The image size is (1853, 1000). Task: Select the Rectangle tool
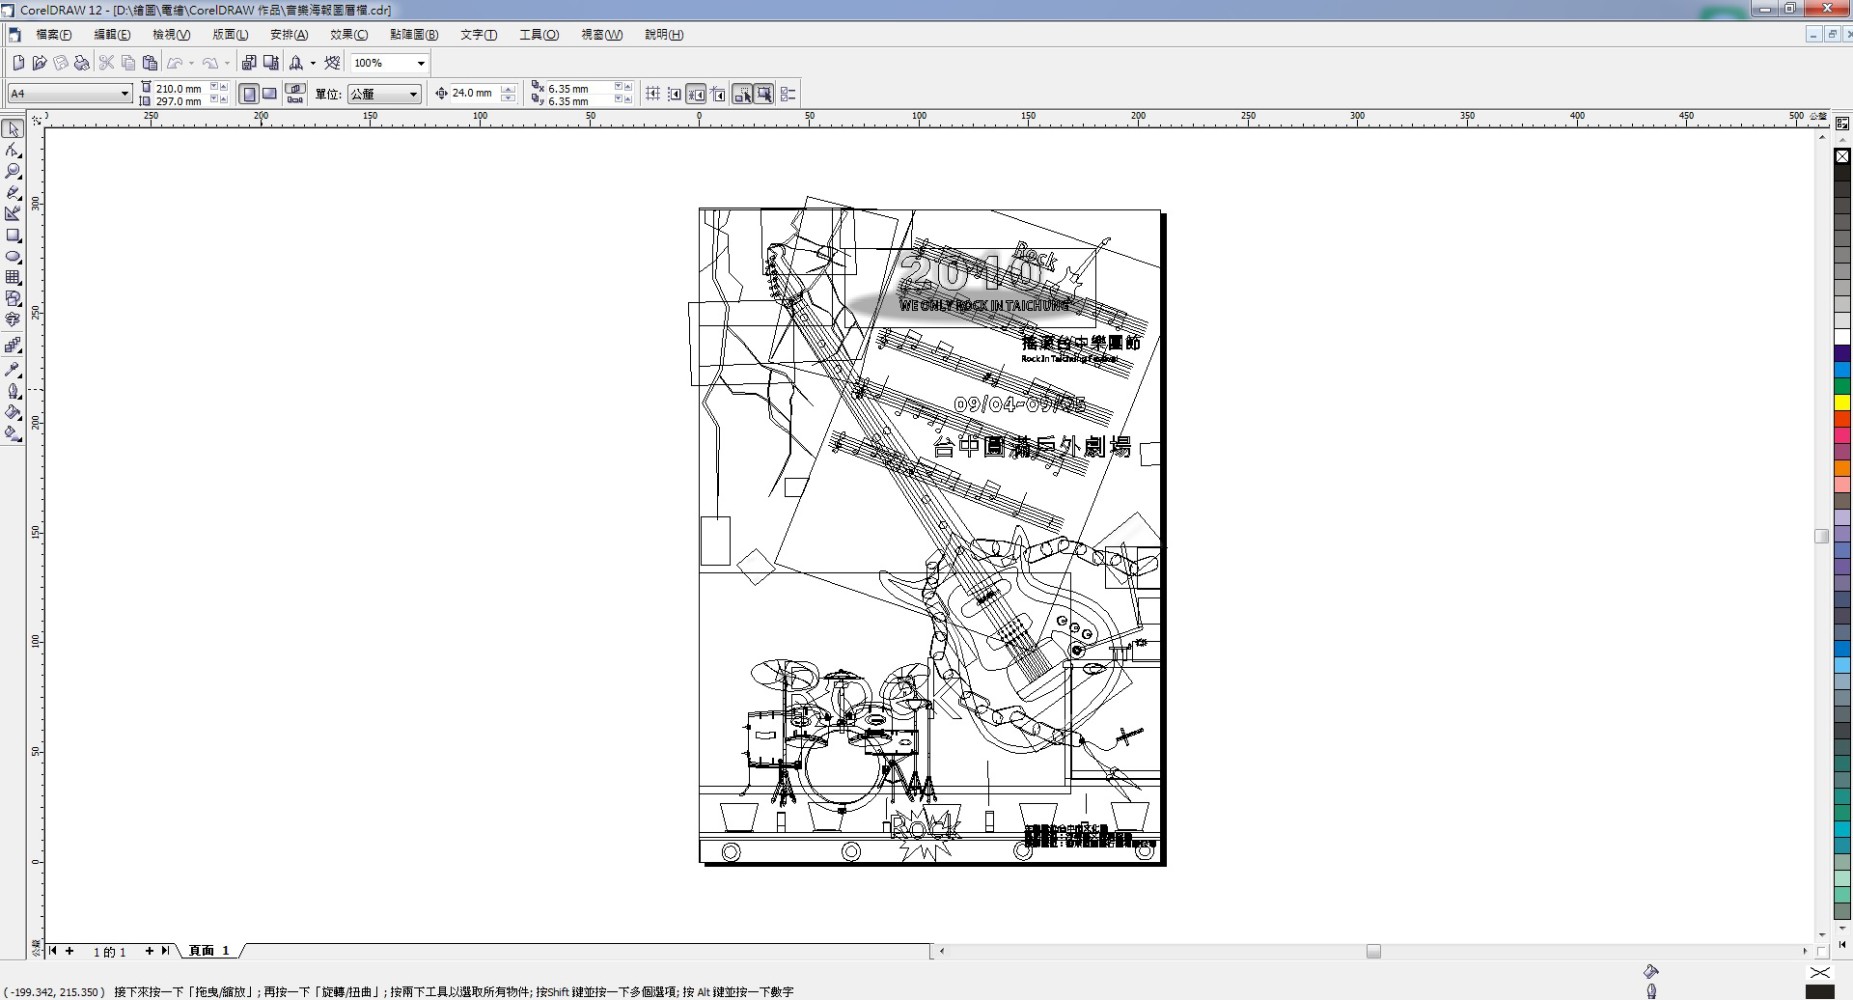(x=13, y=235)
